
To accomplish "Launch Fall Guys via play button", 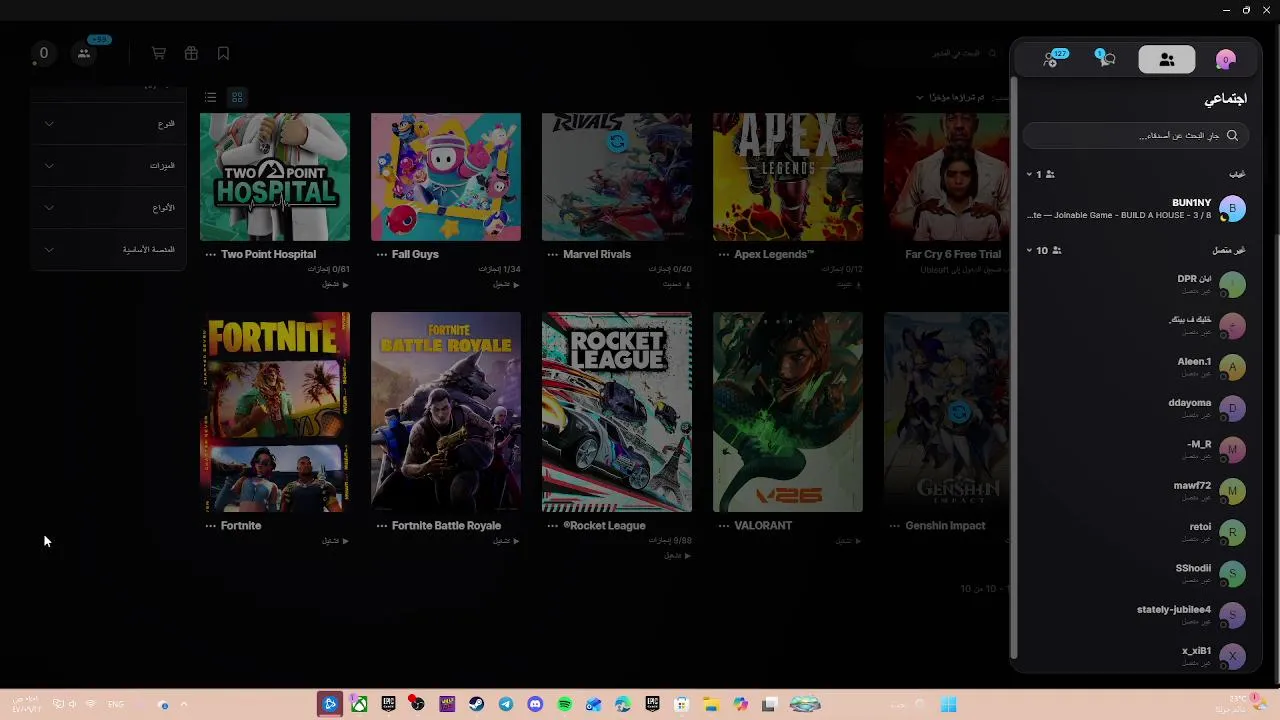I will coord(506,285).
